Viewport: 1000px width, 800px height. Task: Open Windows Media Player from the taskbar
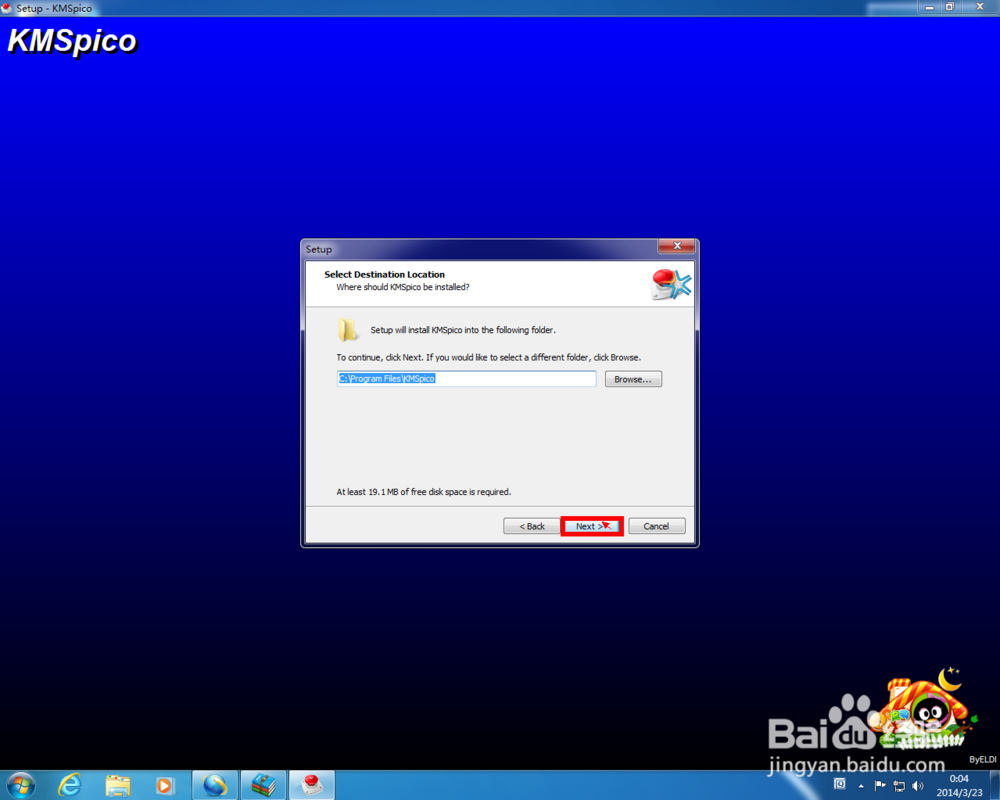[x=165, y=786]
